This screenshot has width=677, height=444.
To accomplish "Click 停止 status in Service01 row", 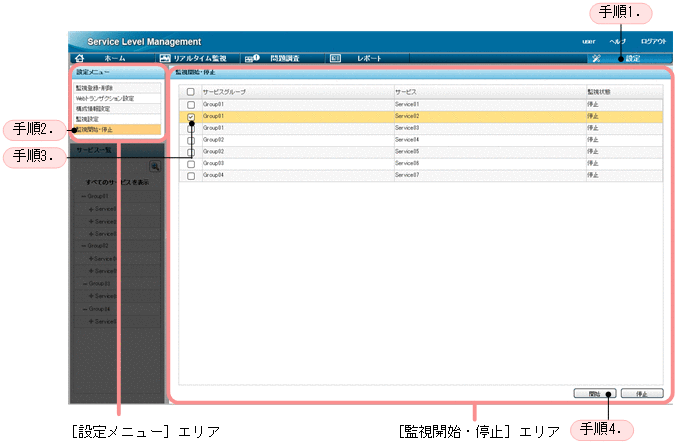I will (x=593, y=104).
